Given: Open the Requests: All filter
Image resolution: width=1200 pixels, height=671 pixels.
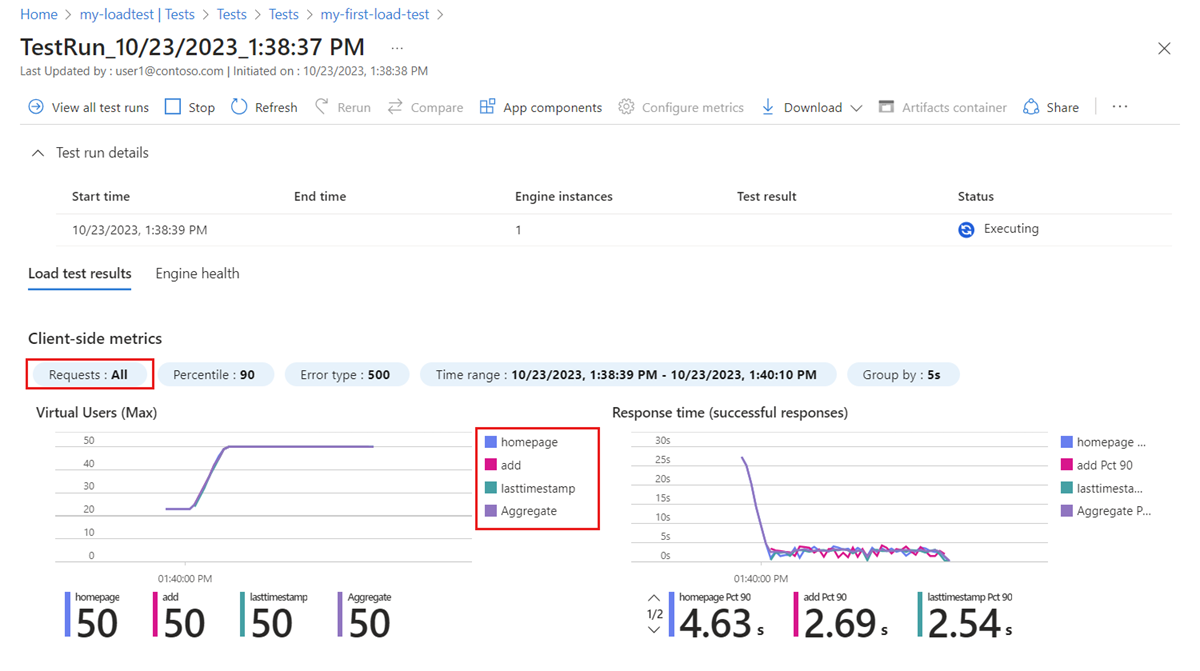Looking at the screenshot, I should (89, 374).
